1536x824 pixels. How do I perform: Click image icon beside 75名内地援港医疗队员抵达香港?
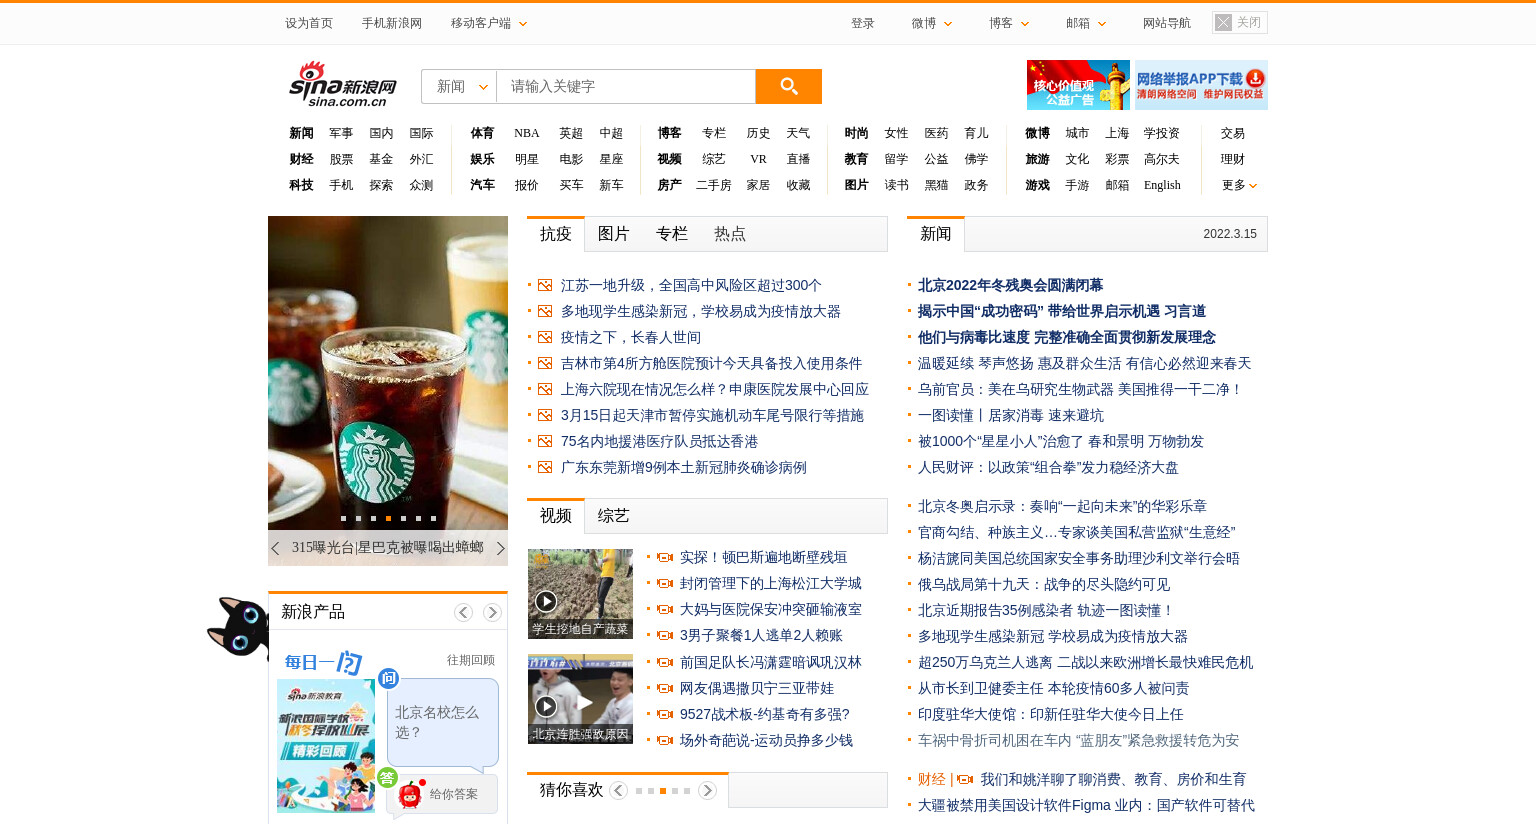545,441
